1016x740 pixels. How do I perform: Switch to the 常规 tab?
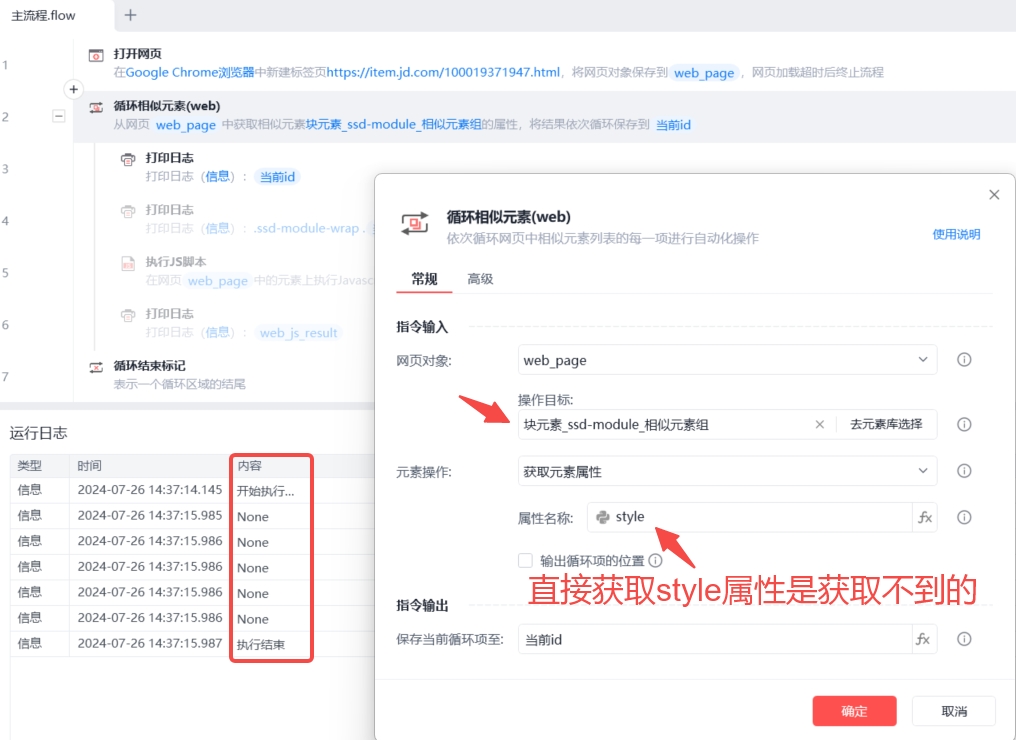pos(424,279)
